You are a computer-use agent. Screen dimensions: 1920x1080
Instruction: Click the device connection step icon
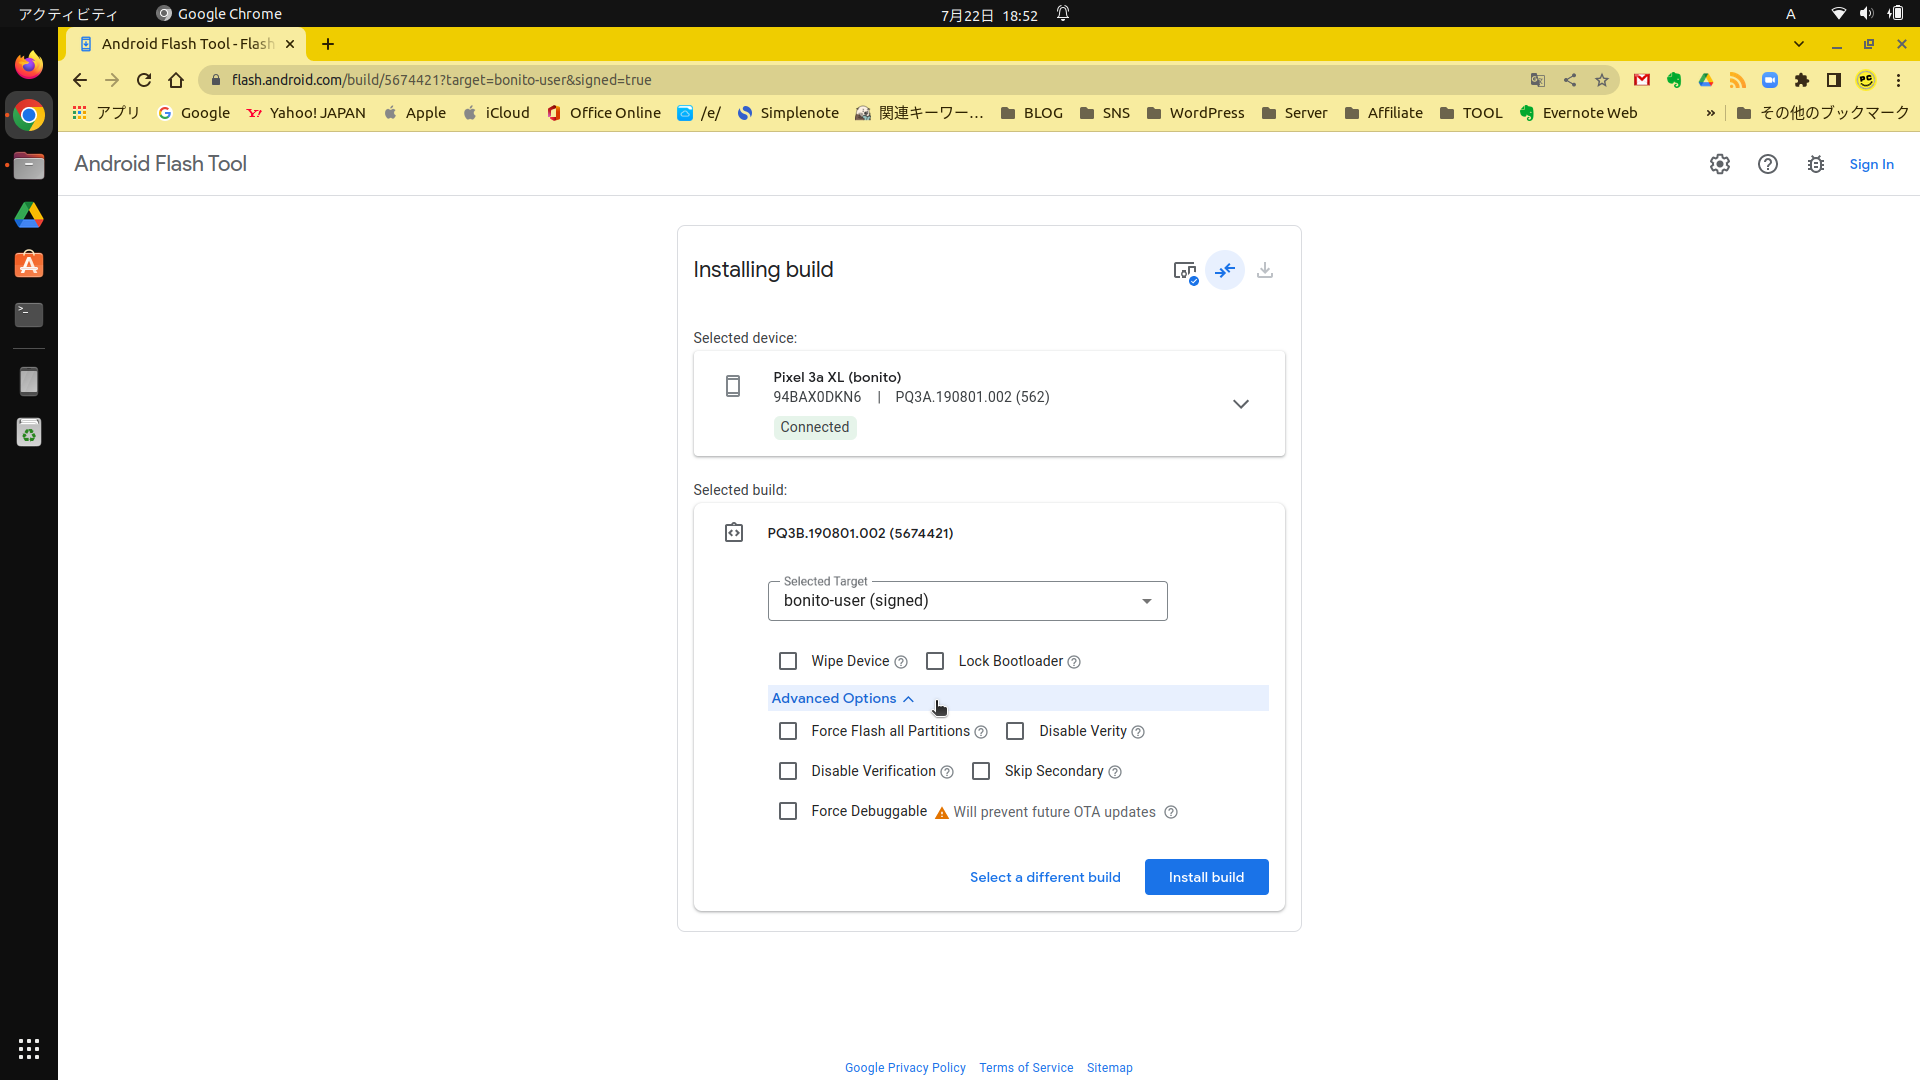coord(1185,271)
